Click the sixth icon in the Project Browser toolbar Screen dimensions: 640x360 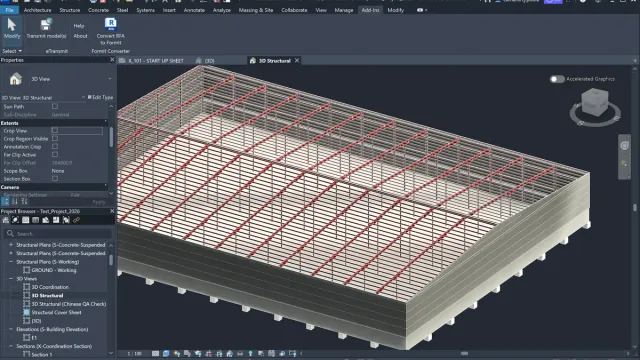[x=56, y=220]
